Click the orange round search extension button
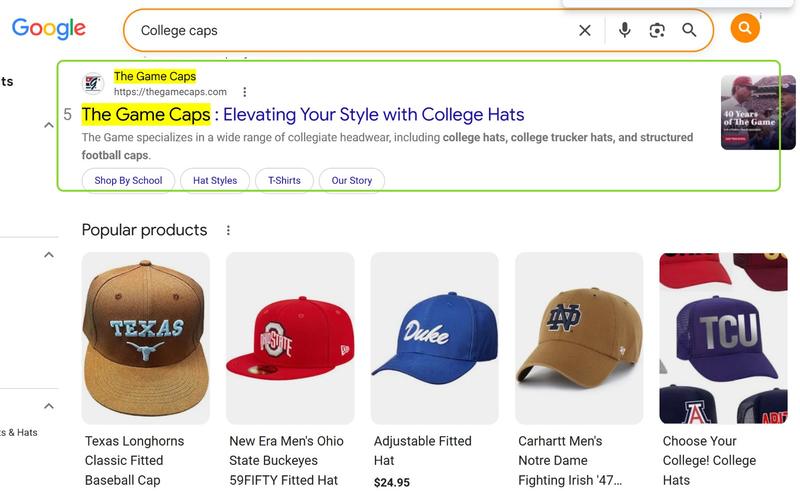This screenshot has width=800, height=491. click(745, 28)
